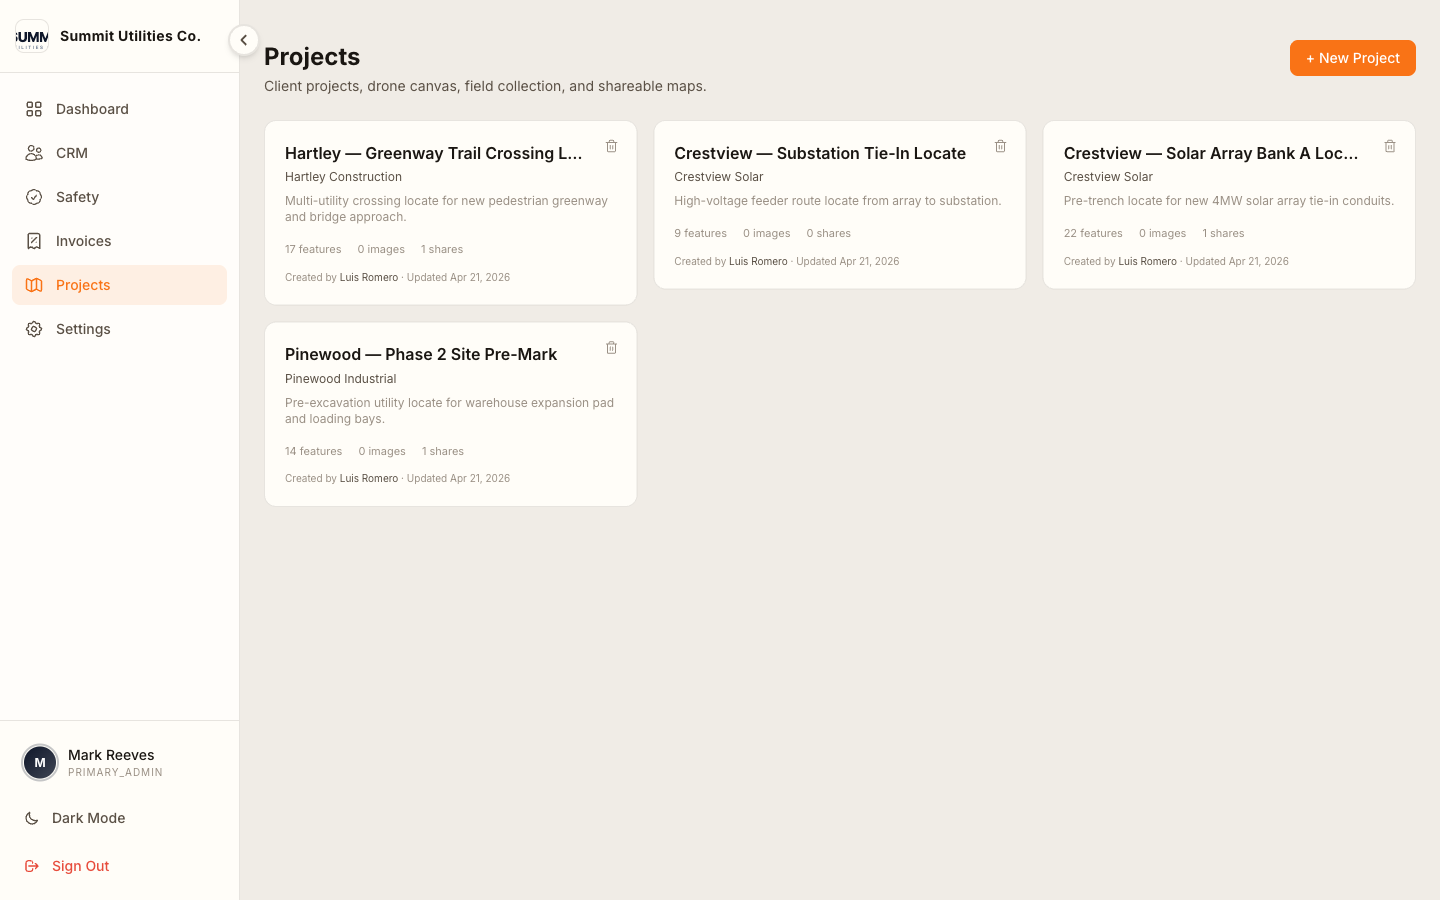
Task: Toggle Dark Mode
Action: 88,818
